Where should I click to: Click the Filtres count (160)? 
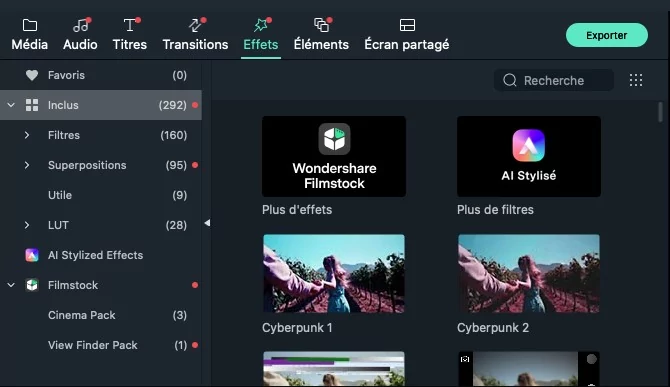173,135
